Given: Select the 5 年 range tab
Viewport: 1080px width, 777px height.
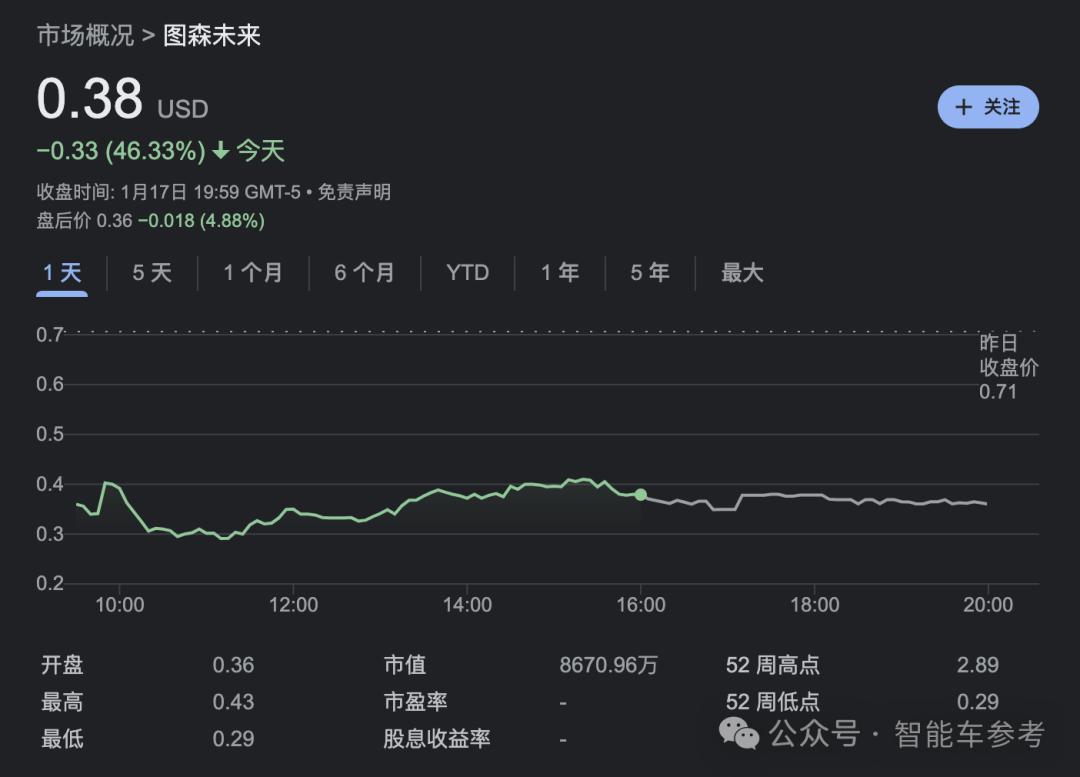Looking at the screenshot, I should coord(649,273).
